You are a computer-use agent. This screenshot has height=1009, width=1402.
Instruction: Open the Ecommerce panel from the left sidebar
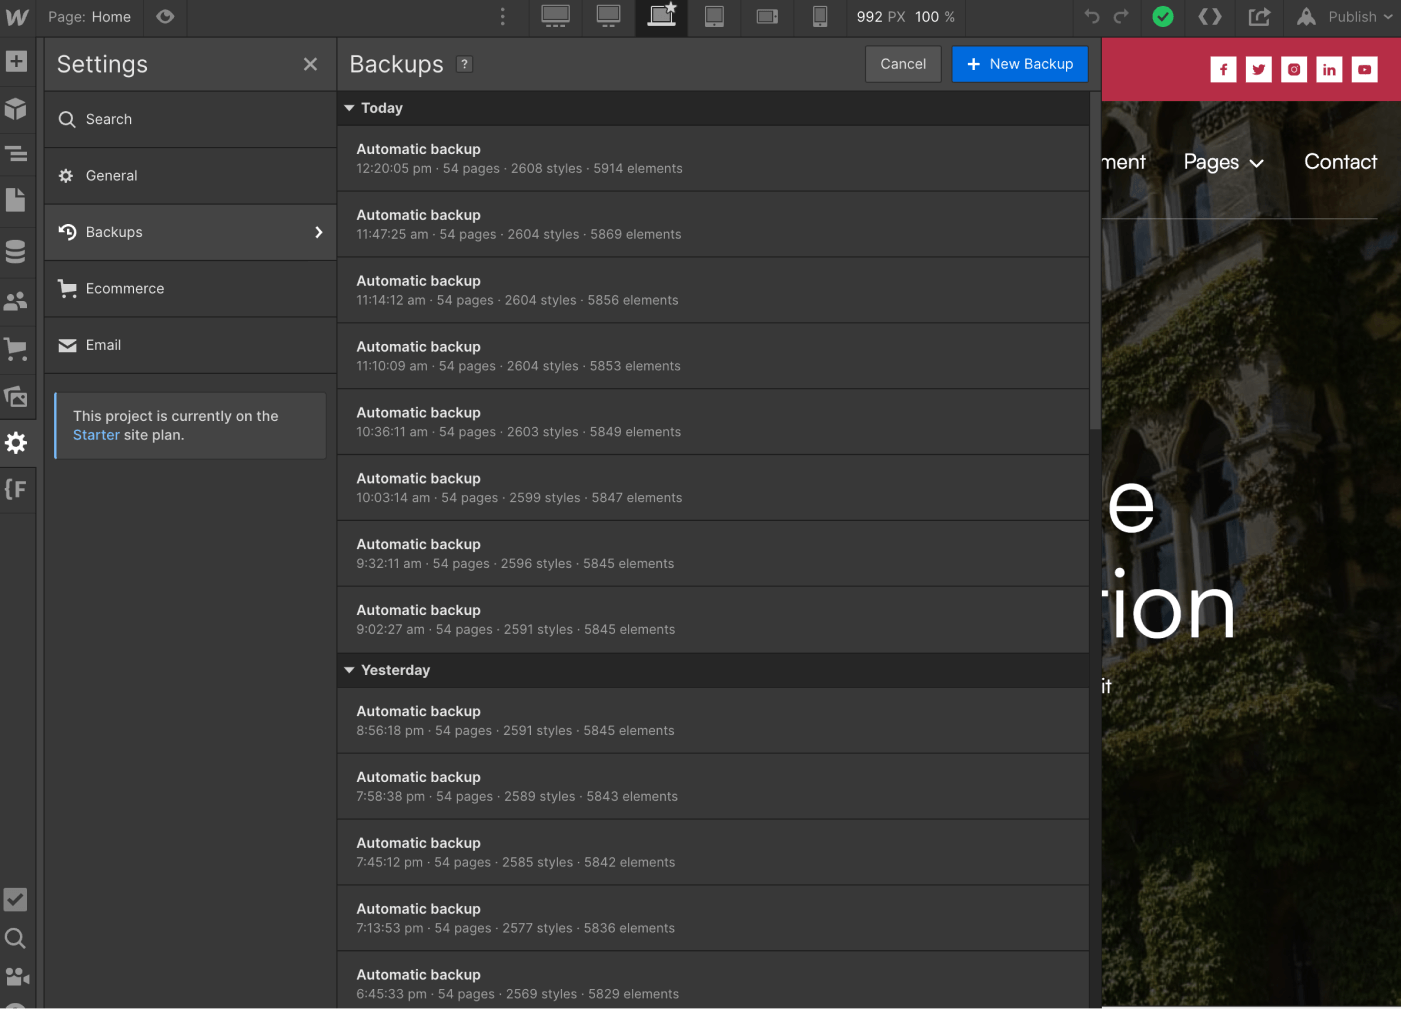coord(16,348)
